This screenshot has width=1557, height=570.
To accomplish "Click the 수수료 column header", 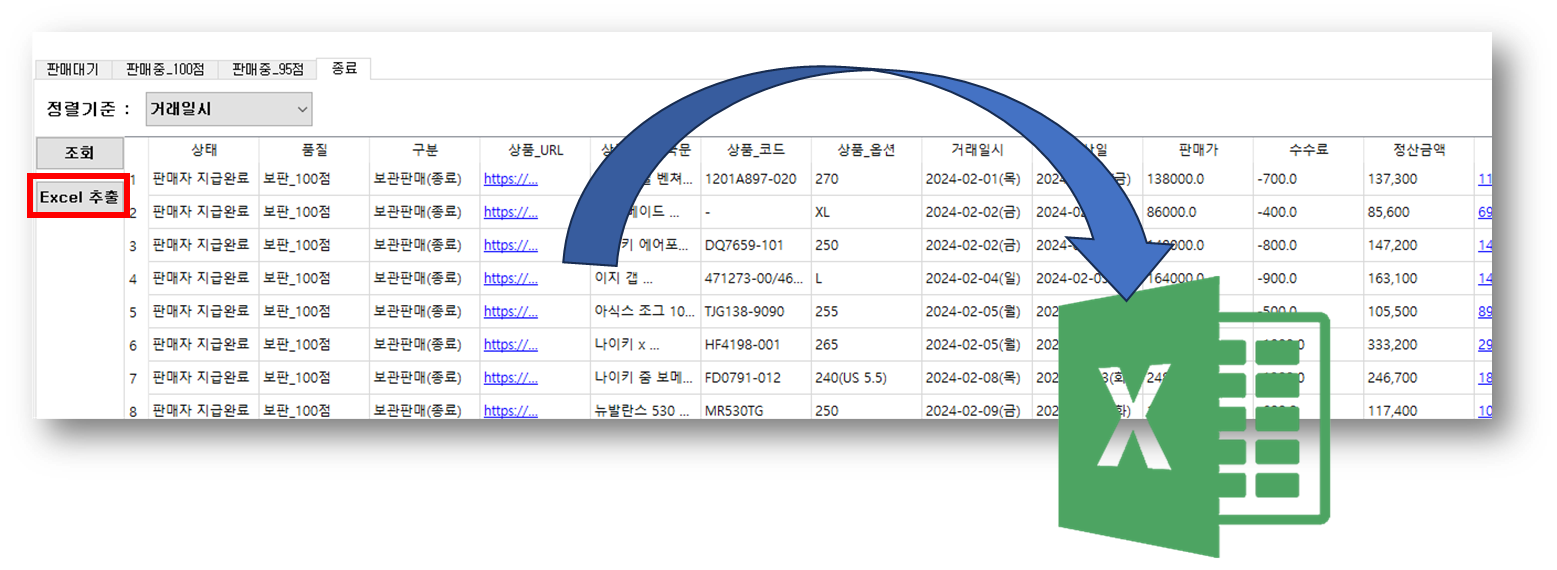I will (x=1308, y=150).
